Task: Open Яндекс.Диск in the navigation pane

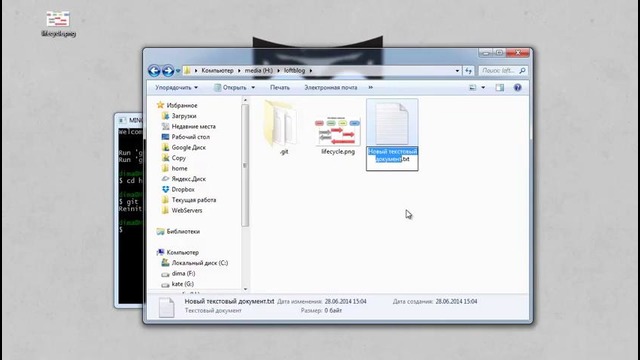Action: tap(188, 179)
